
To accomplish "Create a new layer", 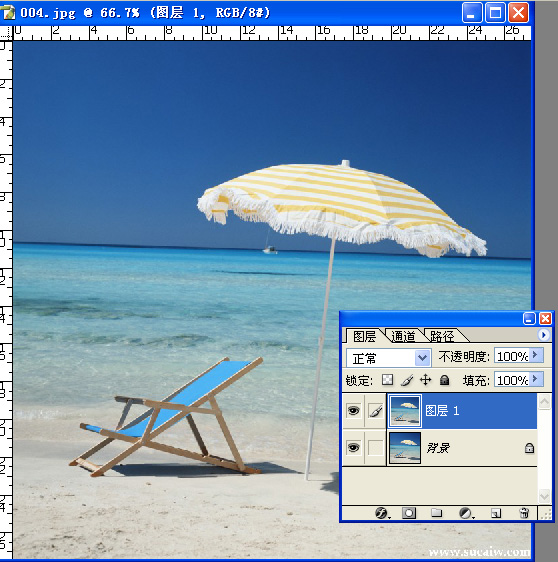I will tap(496, 513).
